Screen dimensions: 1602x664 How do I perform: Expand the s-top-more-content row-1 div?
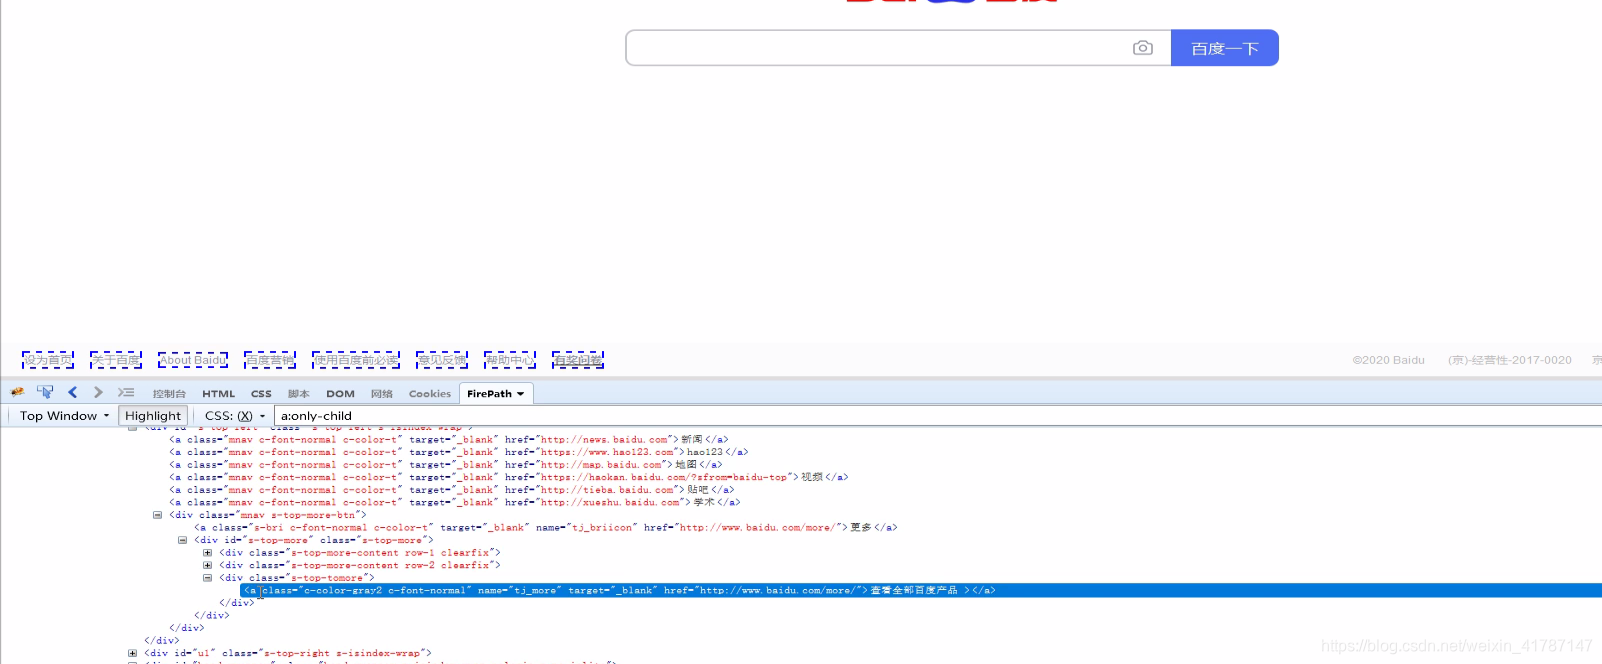[x=207, y=553]
